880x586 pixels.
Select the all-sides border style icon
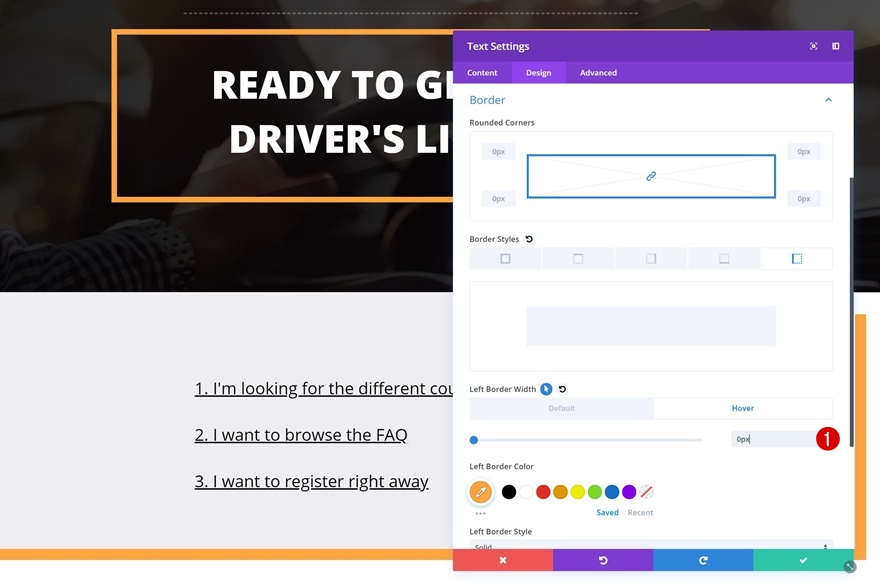[x=505, y=259]
